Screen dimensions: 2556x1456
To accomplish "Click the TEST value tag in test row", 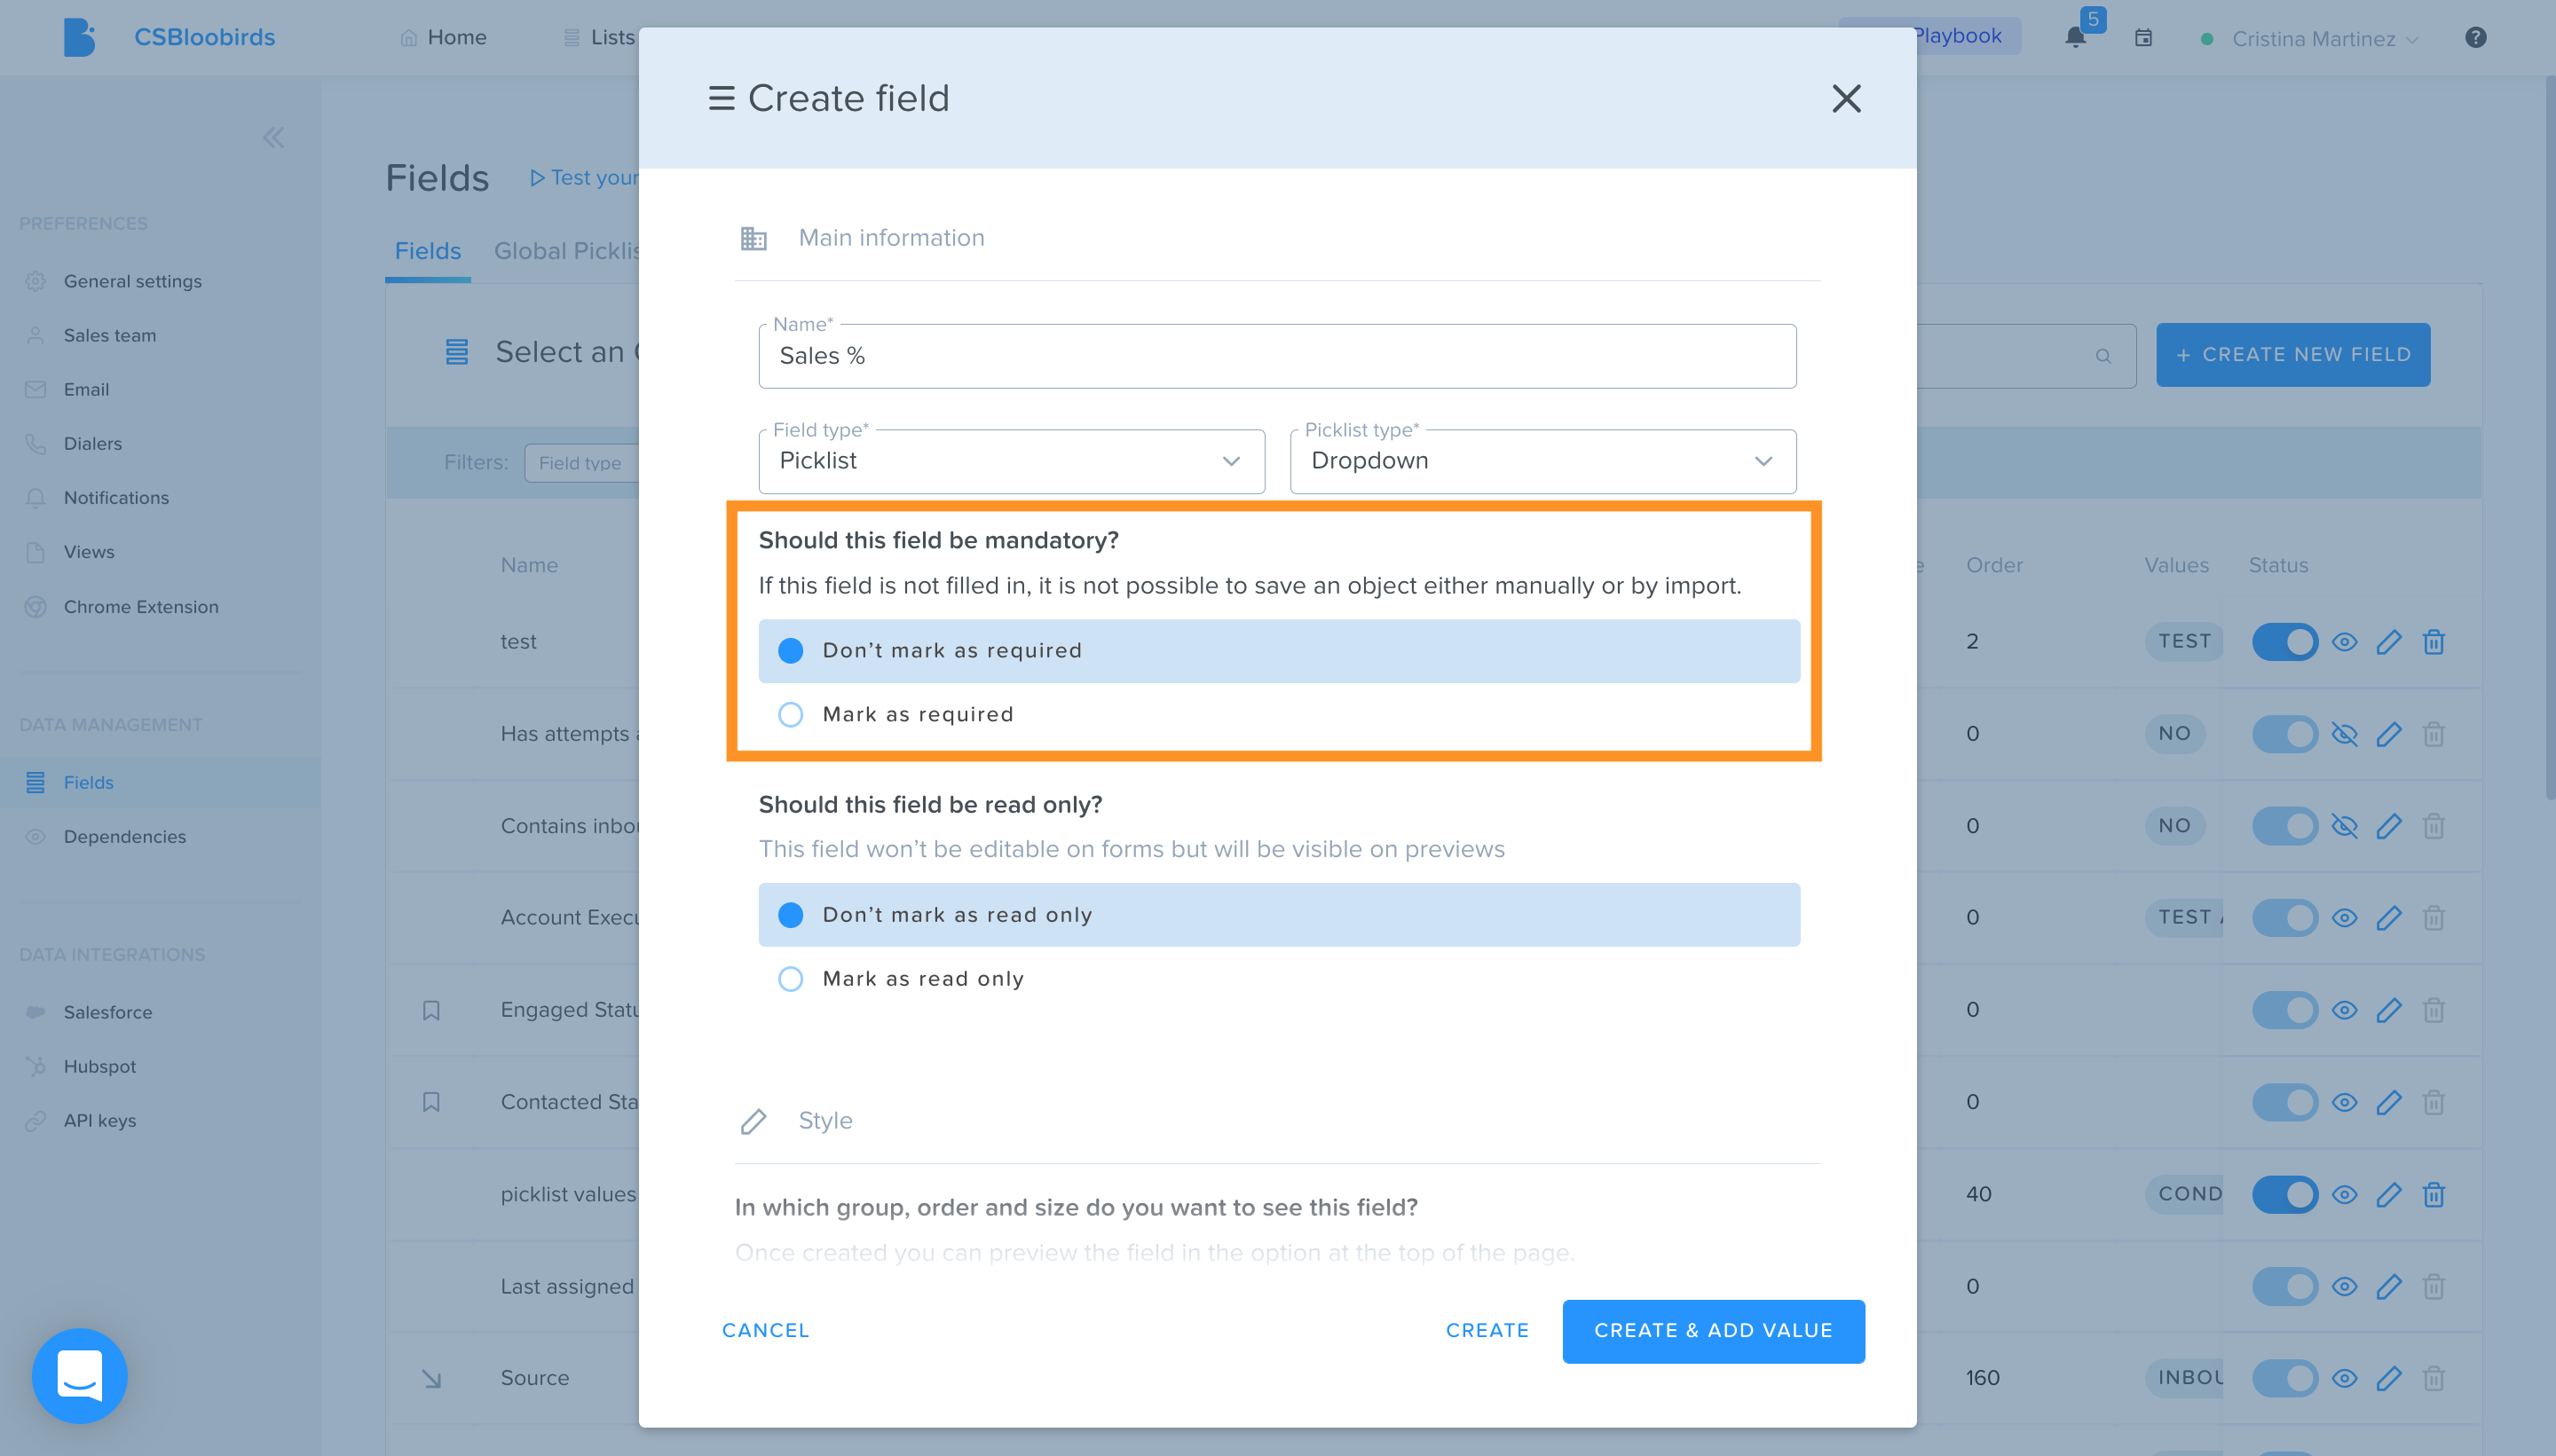I will click(x=2184, y=642).
